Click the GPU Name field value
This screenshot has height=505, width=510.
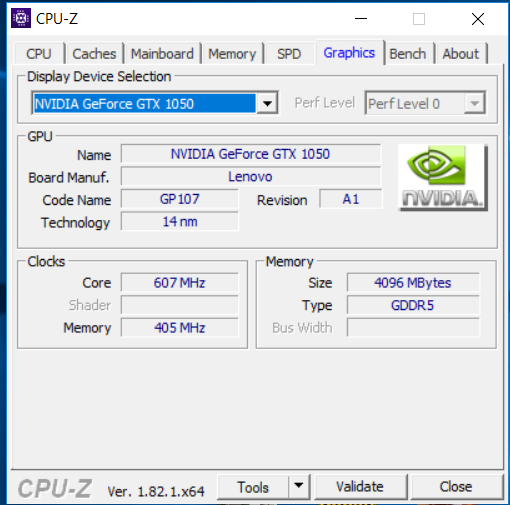tap(251, 154)
